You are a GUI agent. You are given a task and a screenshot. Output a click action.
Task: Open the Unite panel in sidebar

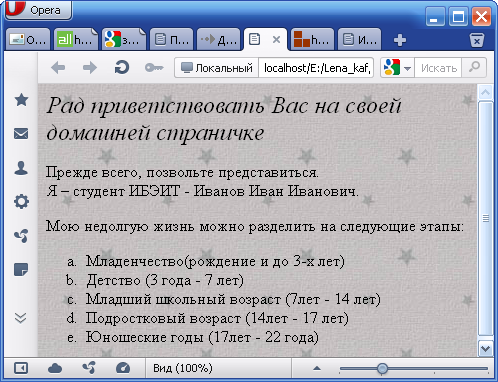(21, 236)
